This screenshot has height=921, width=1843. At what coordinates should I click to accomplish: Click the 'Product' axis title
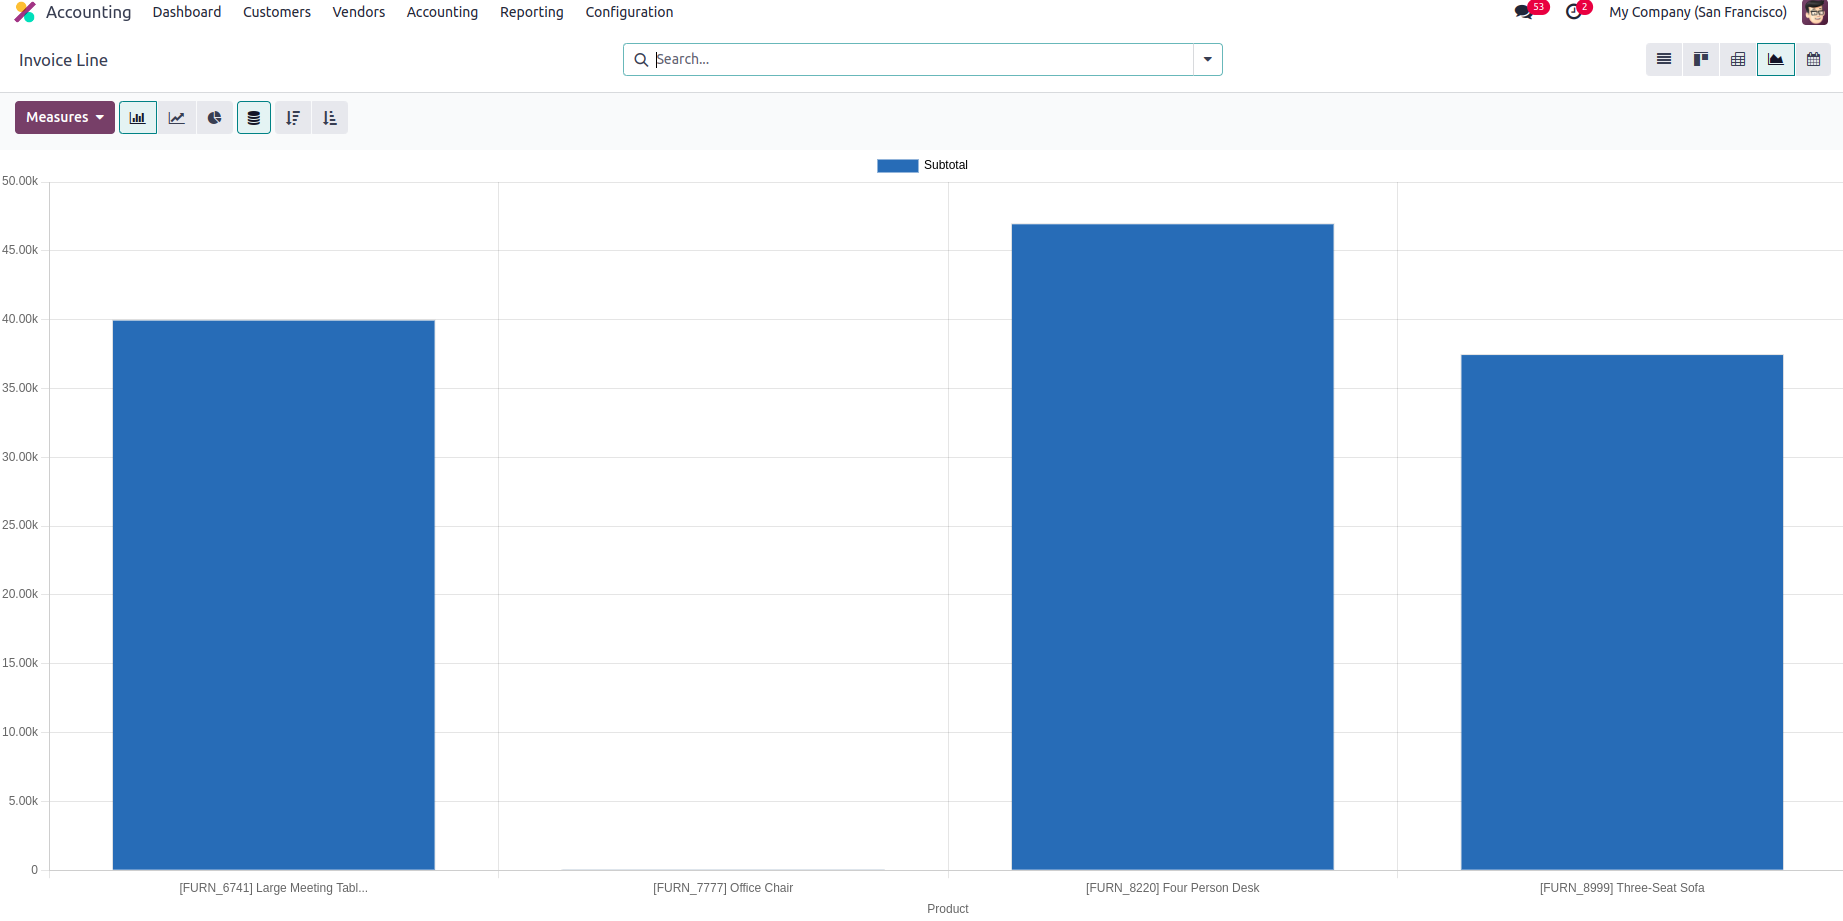pyautogui.click(x=948, y=909)
